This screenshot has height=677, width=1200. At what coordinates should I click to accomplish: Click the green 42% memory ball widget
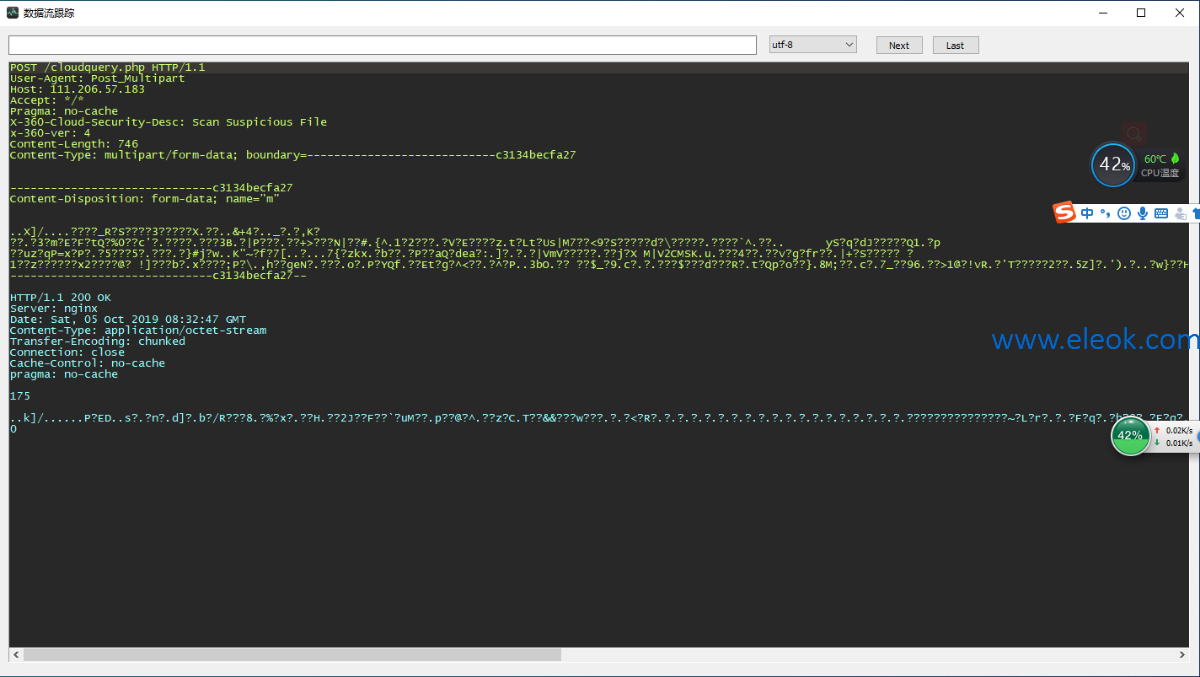(1130, 436)
